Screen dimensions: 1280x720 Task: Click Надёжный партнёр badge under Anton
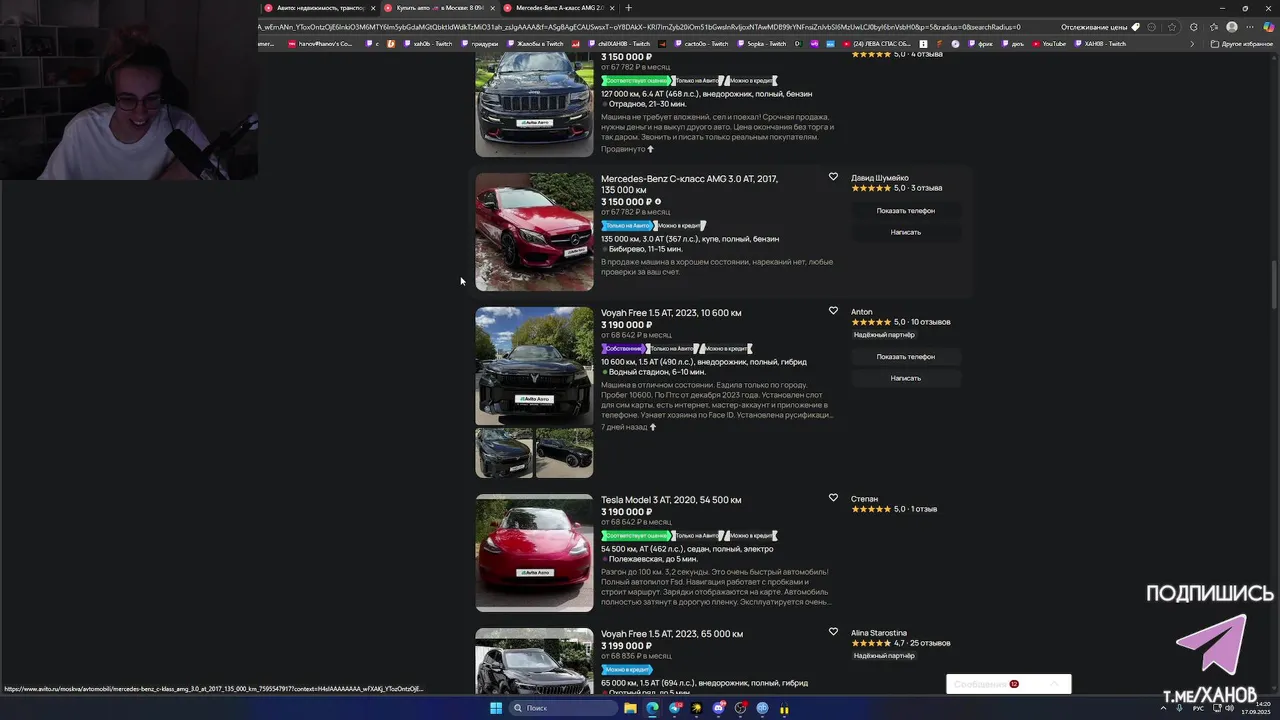(884, 335)
